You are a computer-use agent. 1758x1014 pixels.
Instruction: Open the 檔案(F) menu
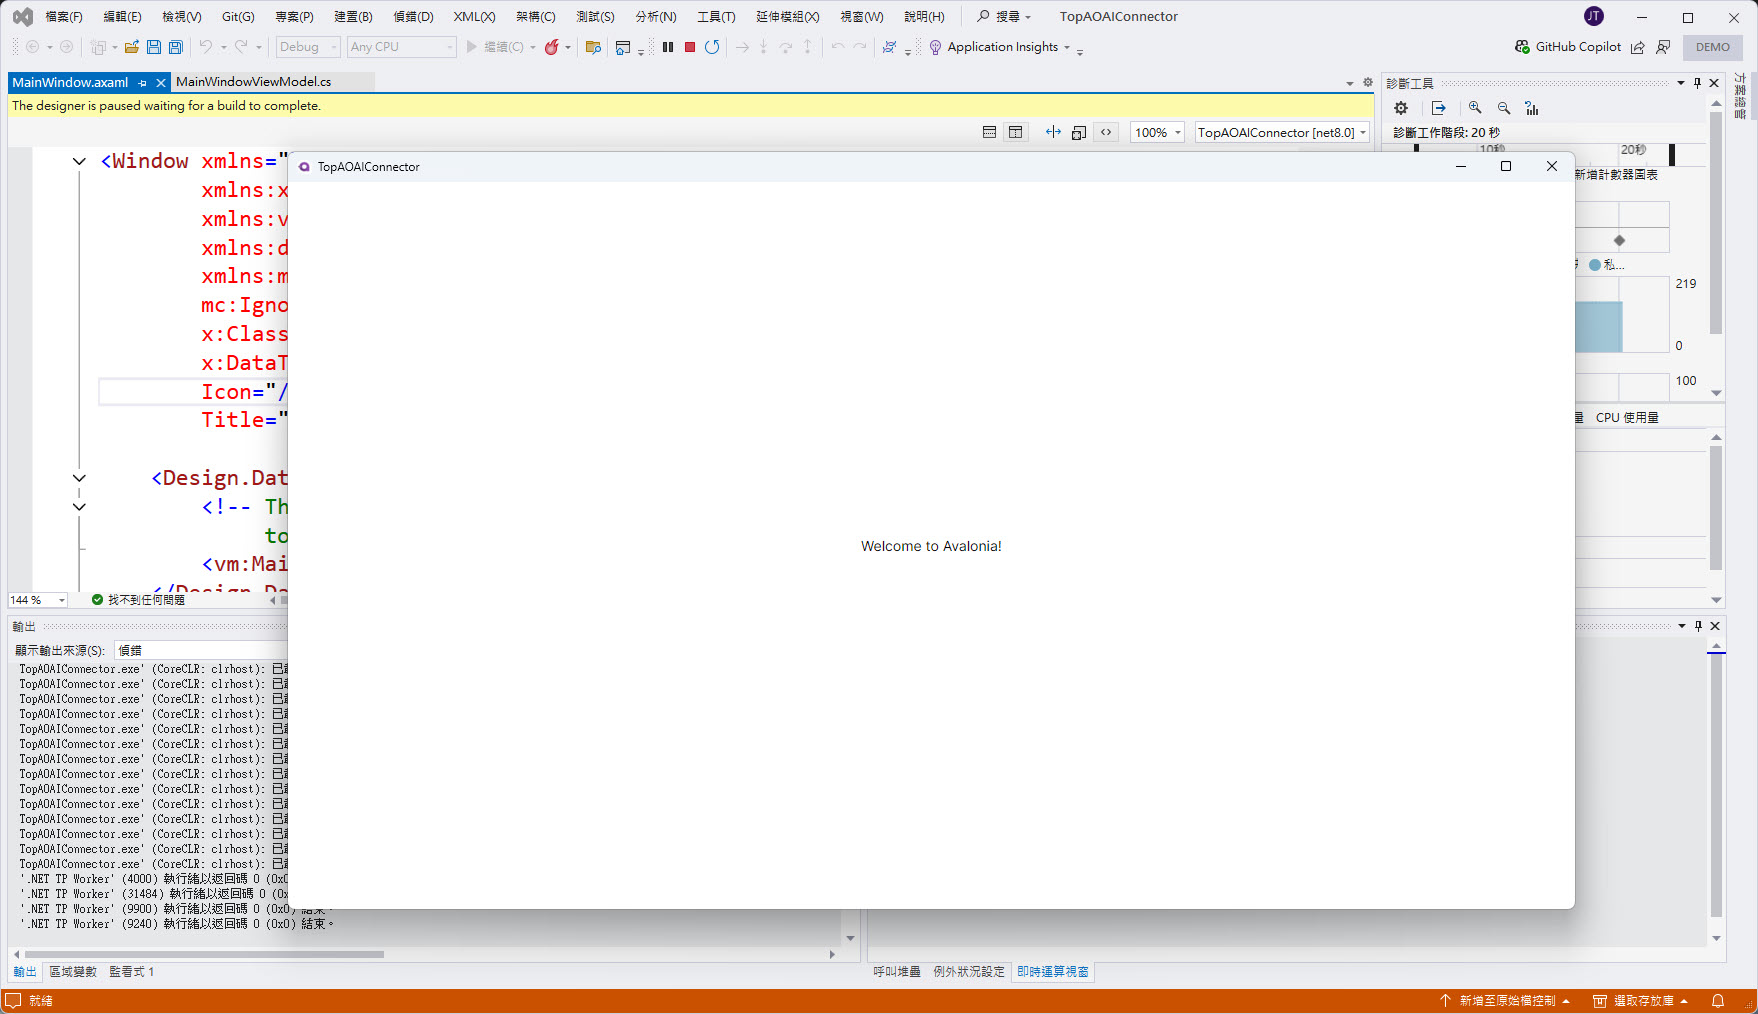[64, 17]
